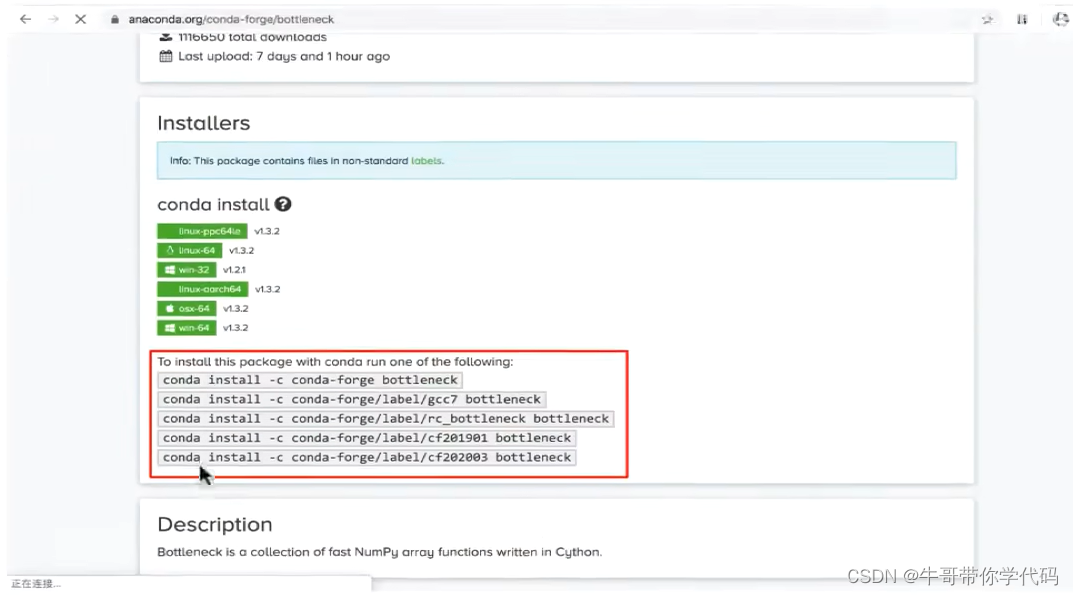Bookmark this page with the star icon
This screenshot has height=595, width=1073.
point(987,19)
